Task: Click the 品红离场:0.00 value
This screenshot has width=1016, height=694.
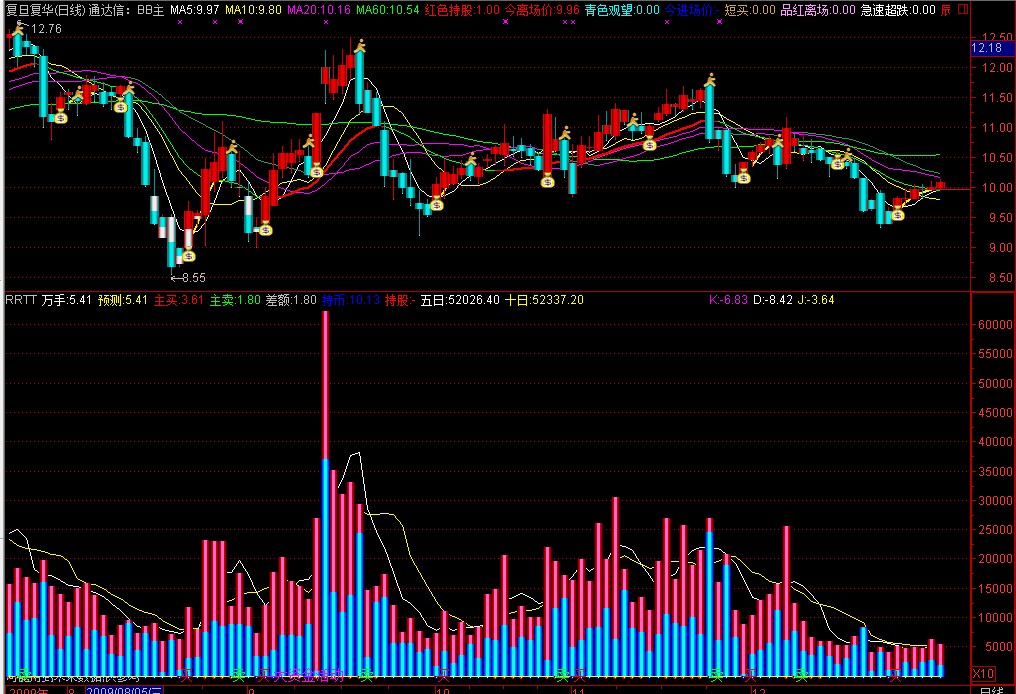Action: (x=818, y=10)
